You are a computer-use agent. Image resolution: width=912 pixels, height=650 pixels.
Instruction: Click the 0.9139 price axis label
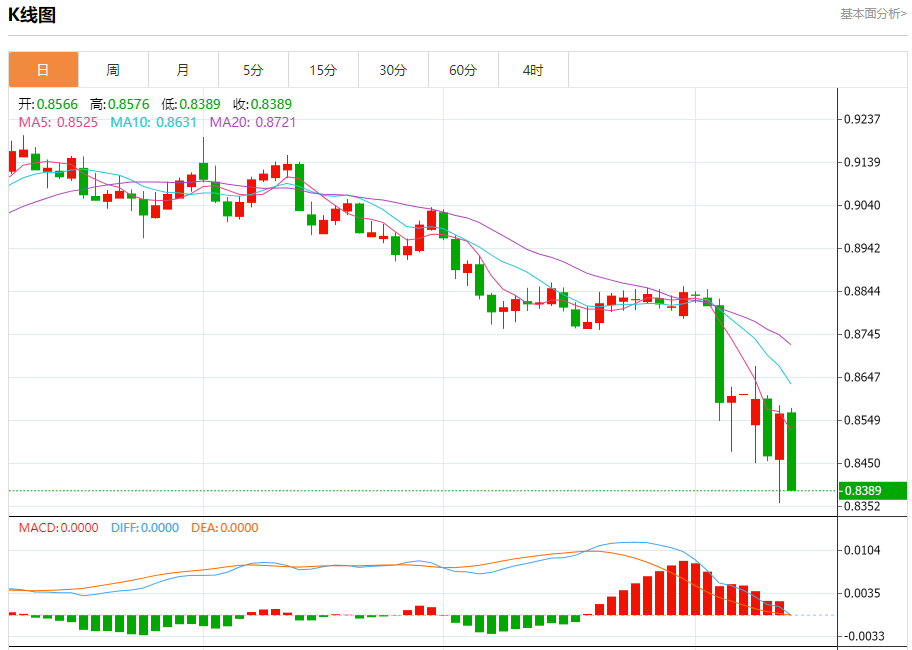[x=862, y=162]
